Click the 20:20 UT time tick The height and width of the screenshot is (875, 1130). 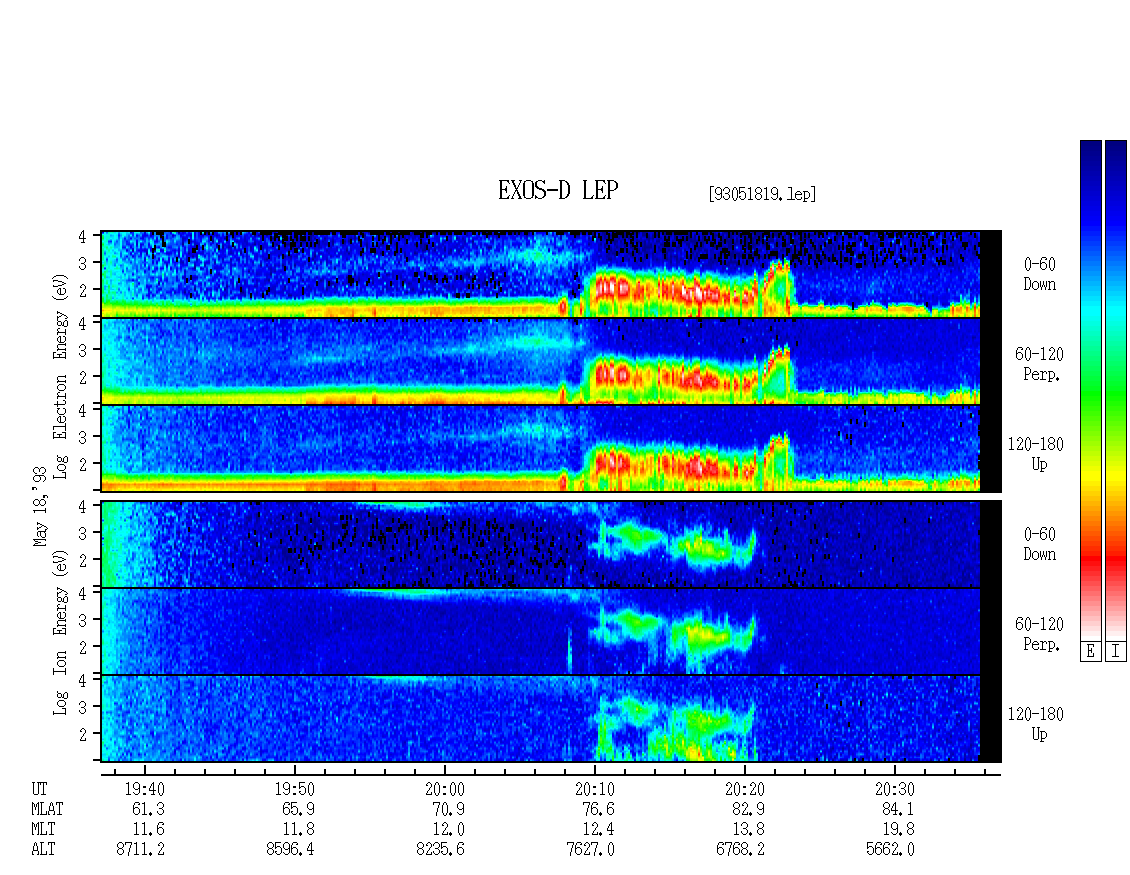(x=744, y=789)
